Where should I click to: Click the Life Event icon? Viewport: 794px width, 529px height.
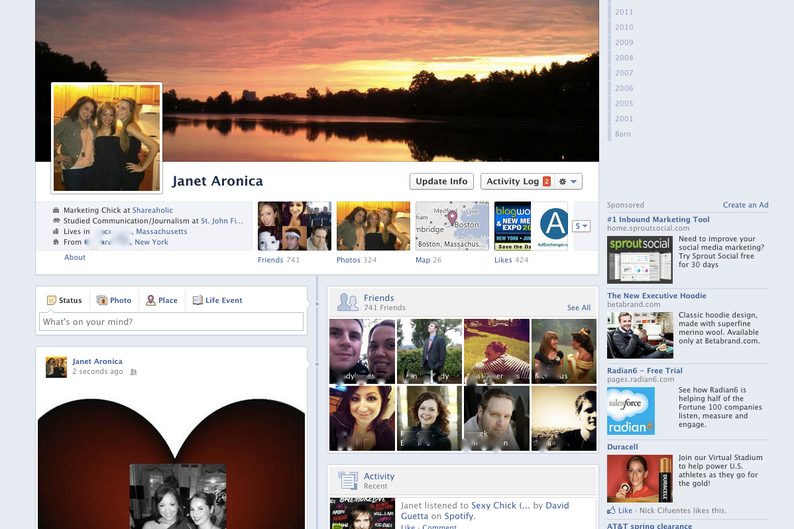tap(197, 300)
